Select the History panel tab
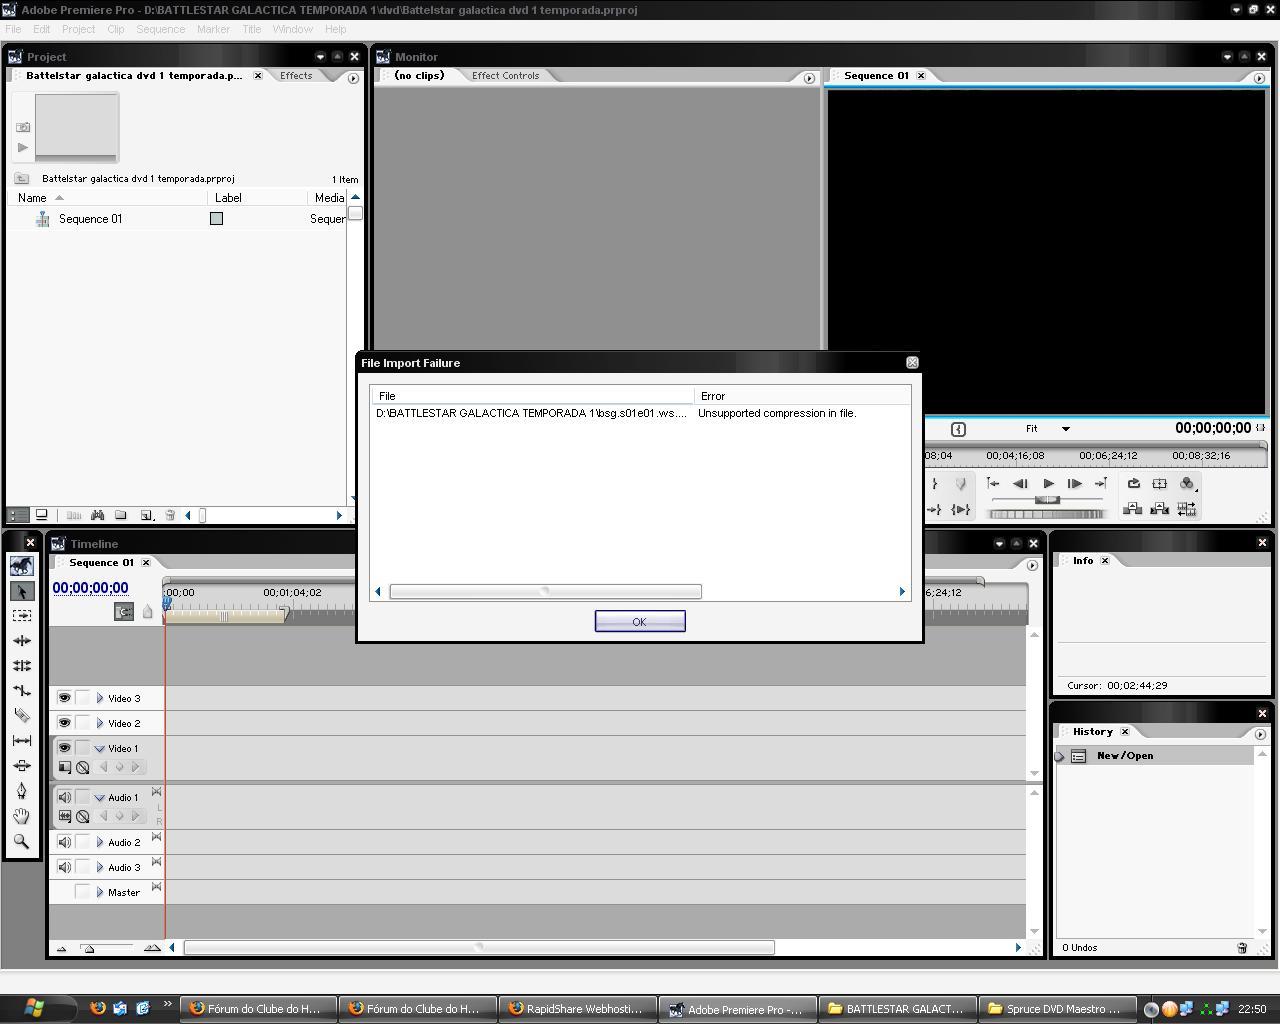Image resolution: width=1280 pixels, height=1024 pixels. tap(1093, 731)
